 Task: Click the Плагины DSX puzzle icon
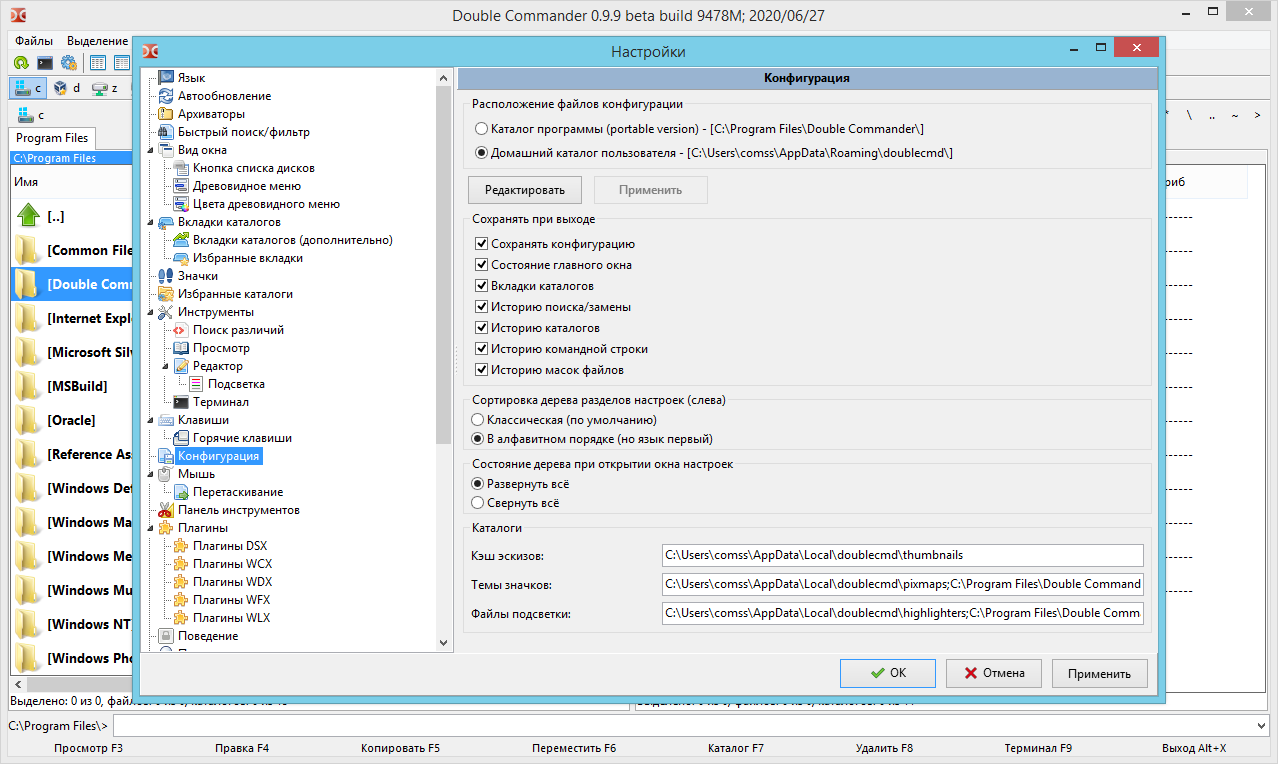pyautogui.click(x=181, y=546)
